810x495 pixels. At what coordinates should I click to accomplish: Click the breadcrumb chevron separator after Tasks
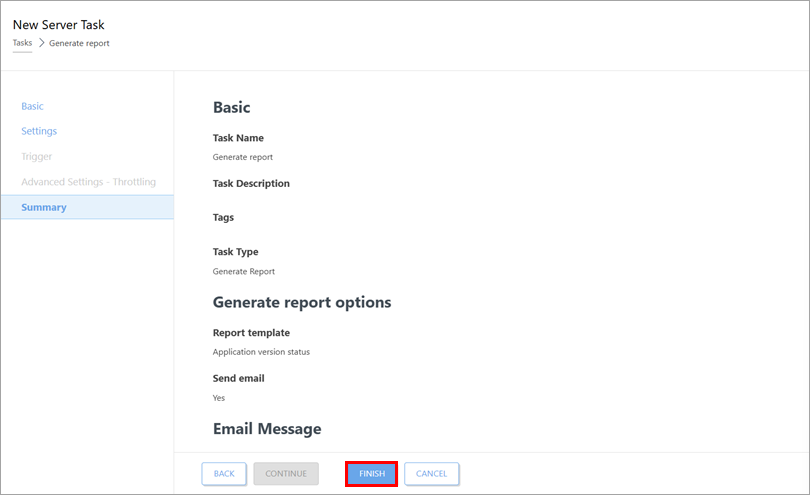41,43
